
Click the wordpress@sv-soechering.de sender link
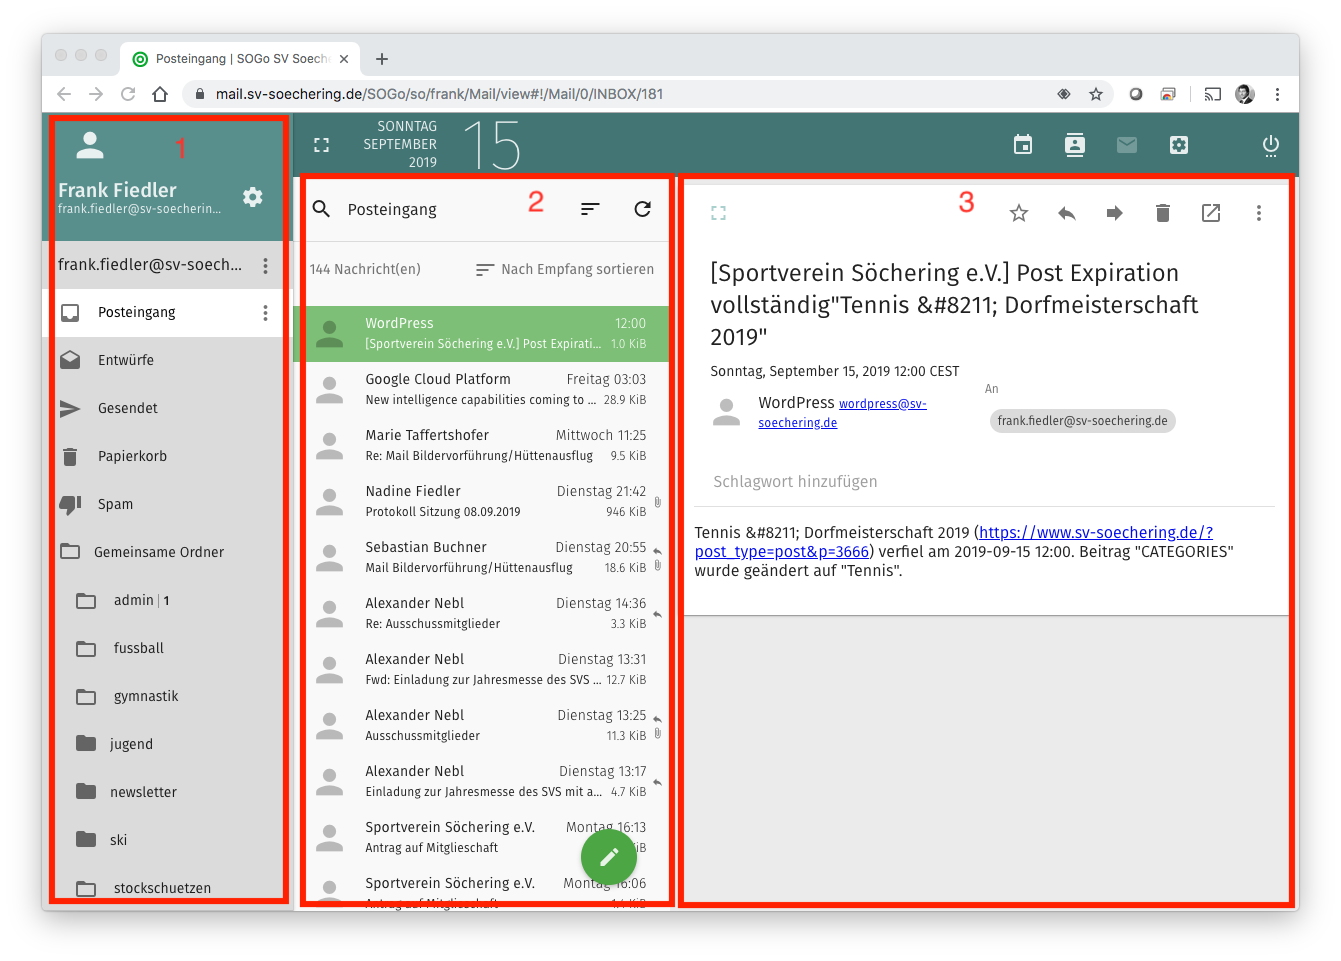(x=882, y=404)
